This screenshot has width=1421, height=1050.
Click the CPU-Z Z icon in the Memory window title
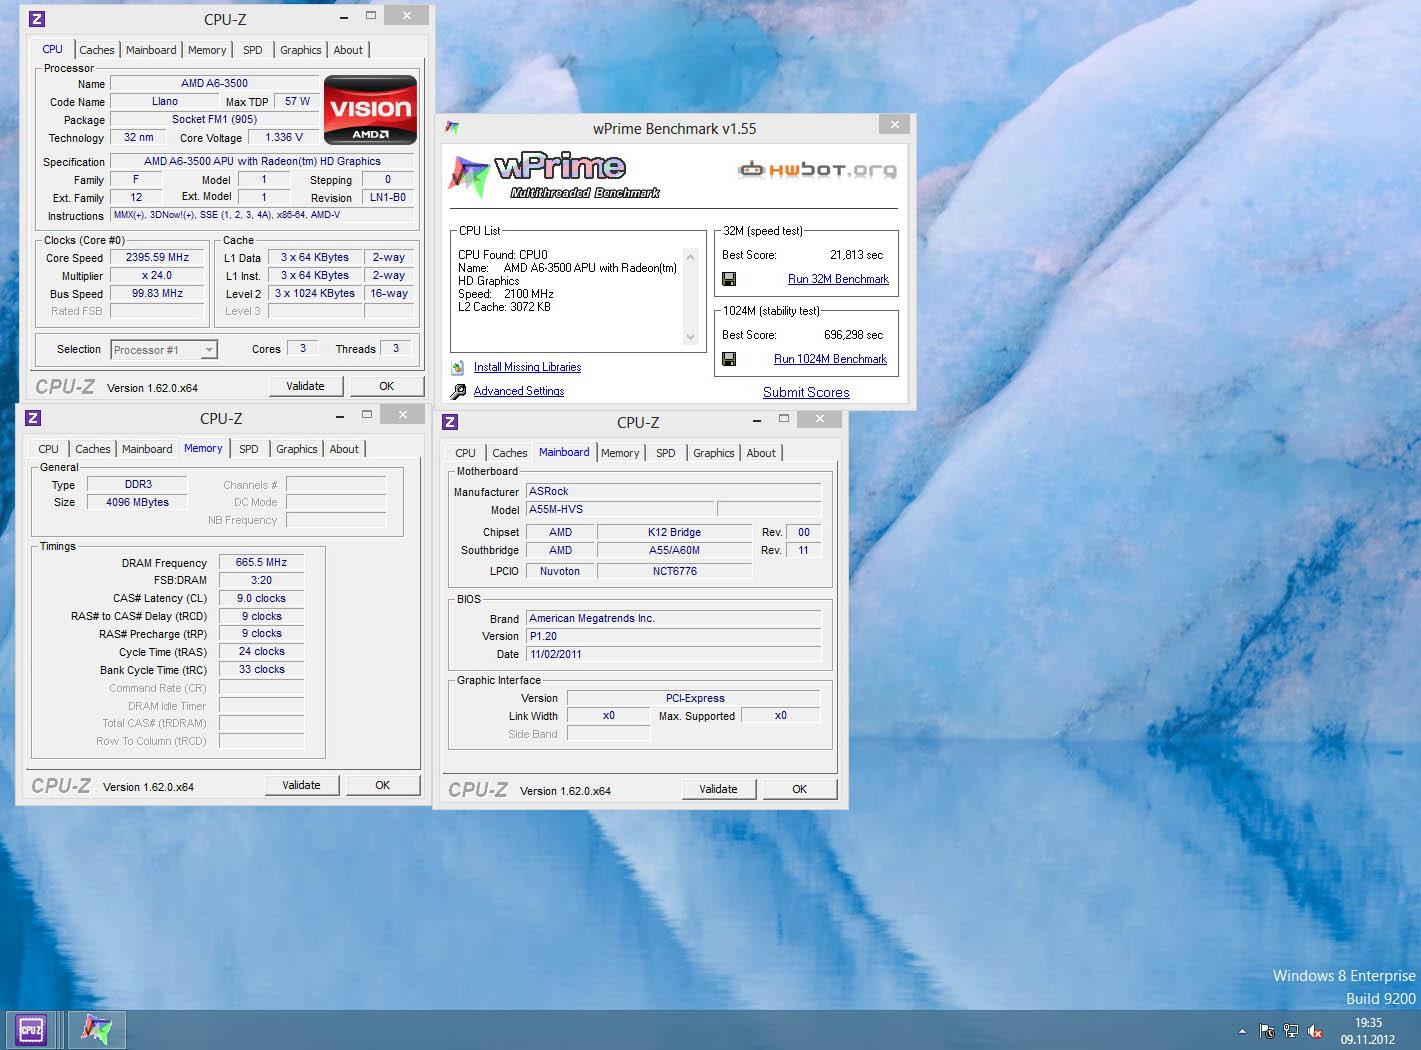click(x=33, y=418)
